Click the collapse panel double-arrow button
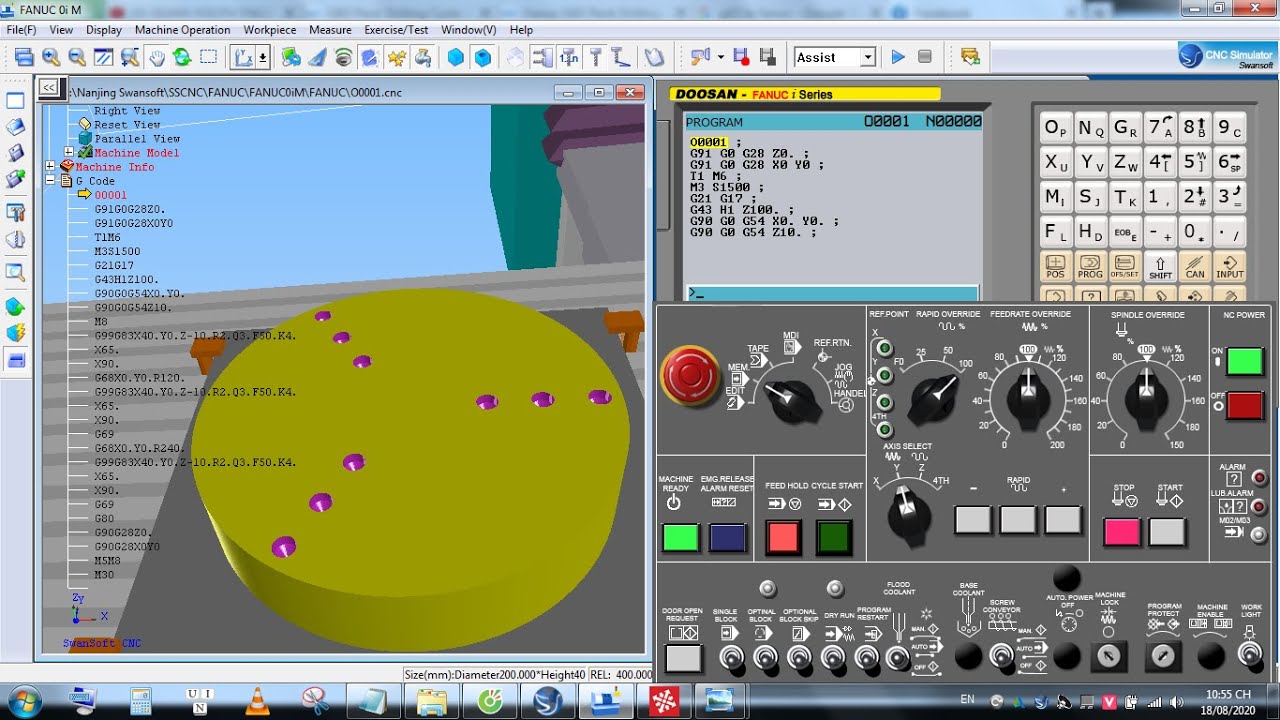 [48, 87]
